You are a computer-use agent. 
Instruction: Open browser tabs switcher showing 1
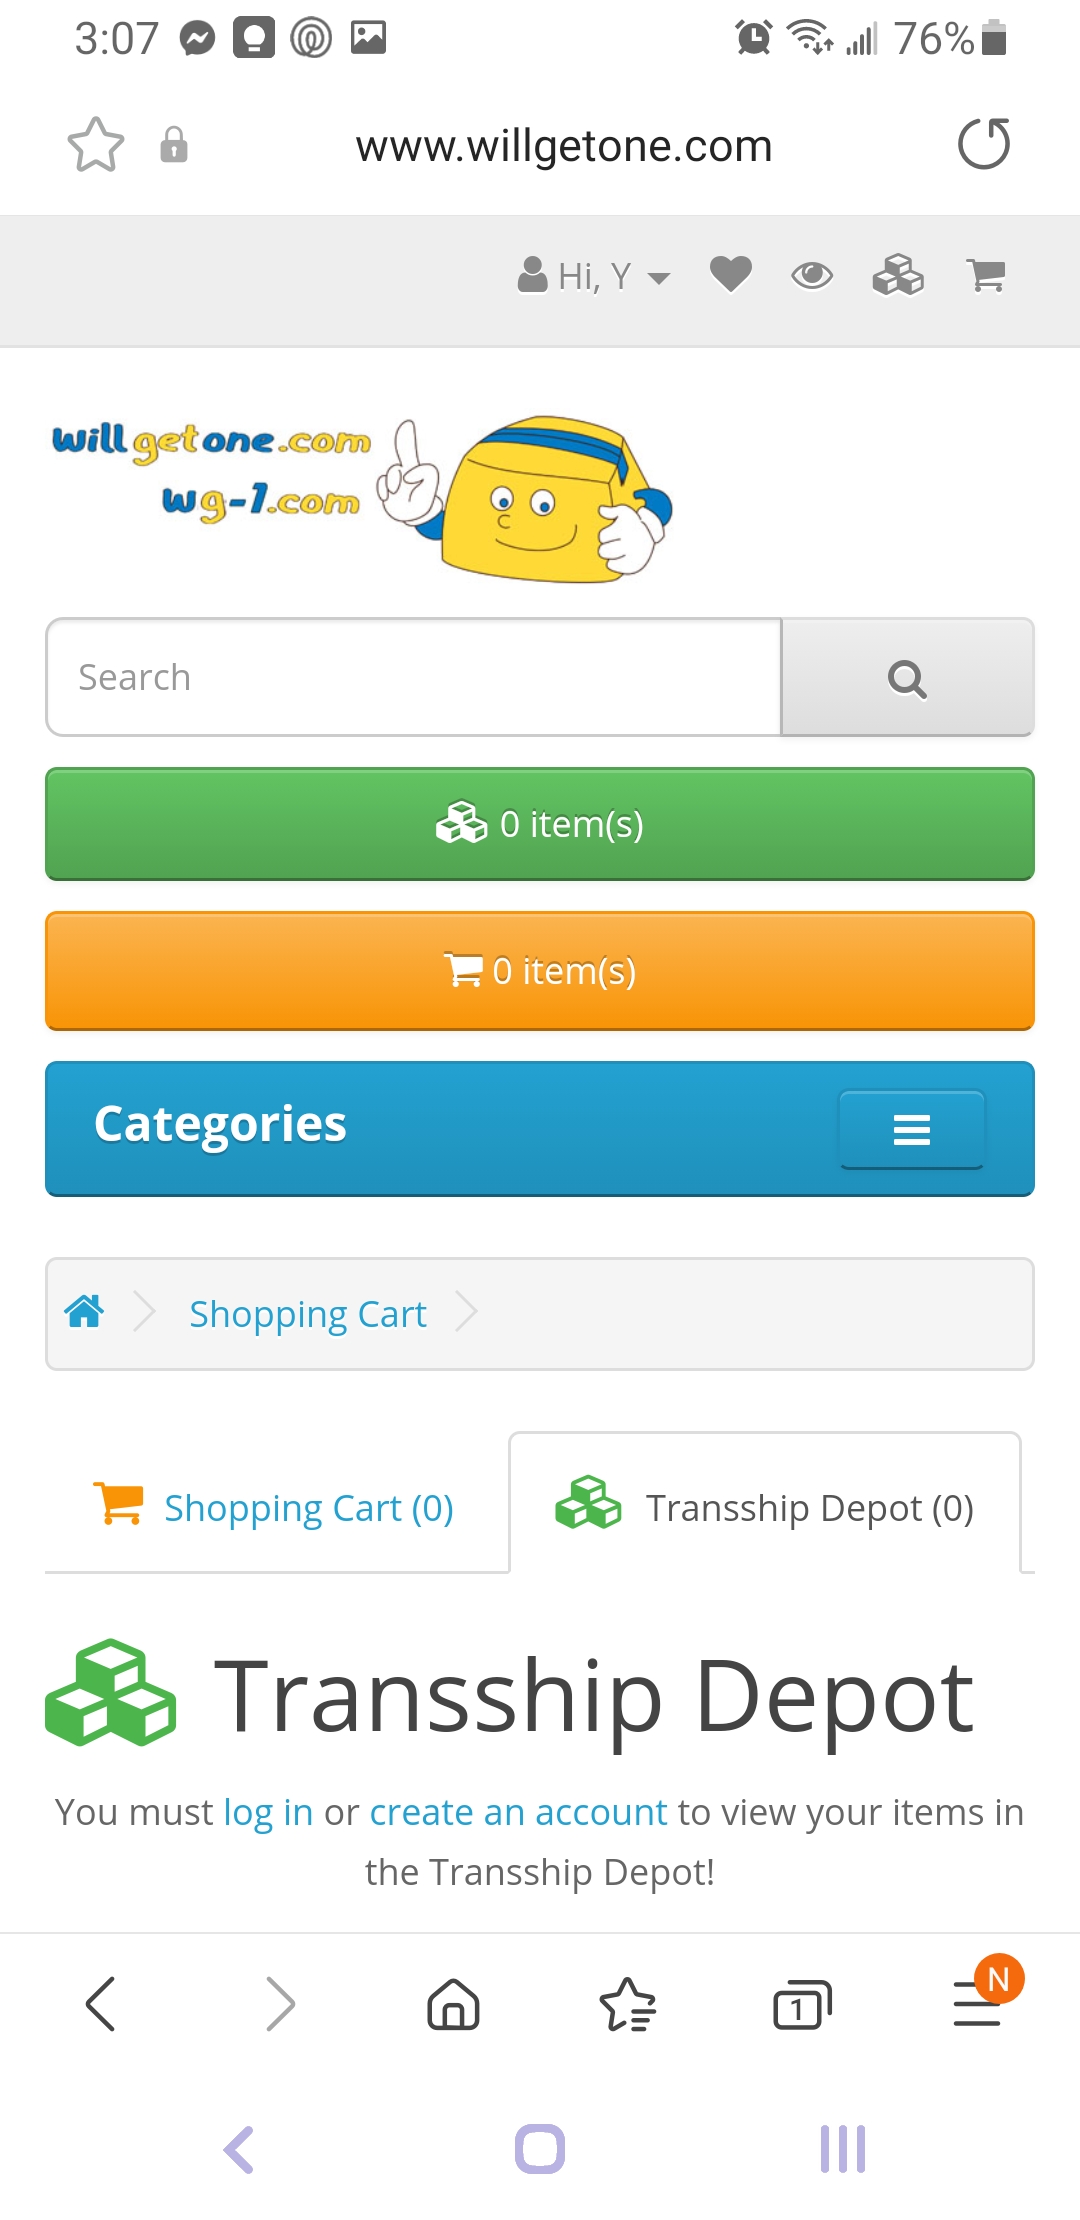(802, 2004)
